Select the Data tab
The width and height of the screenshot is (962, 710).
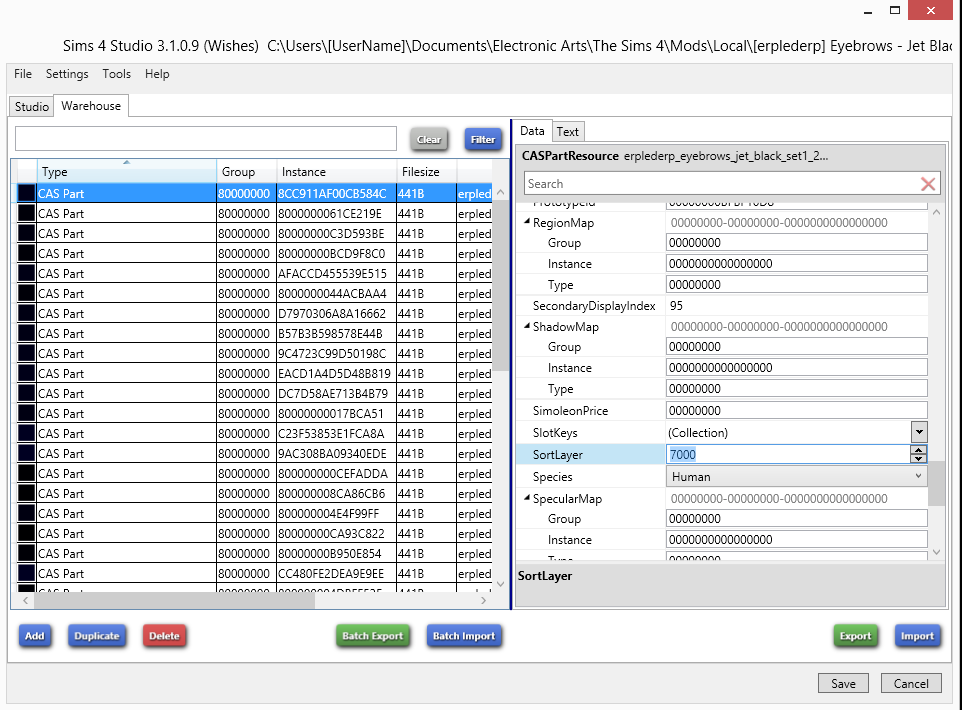tap(532, 131)
